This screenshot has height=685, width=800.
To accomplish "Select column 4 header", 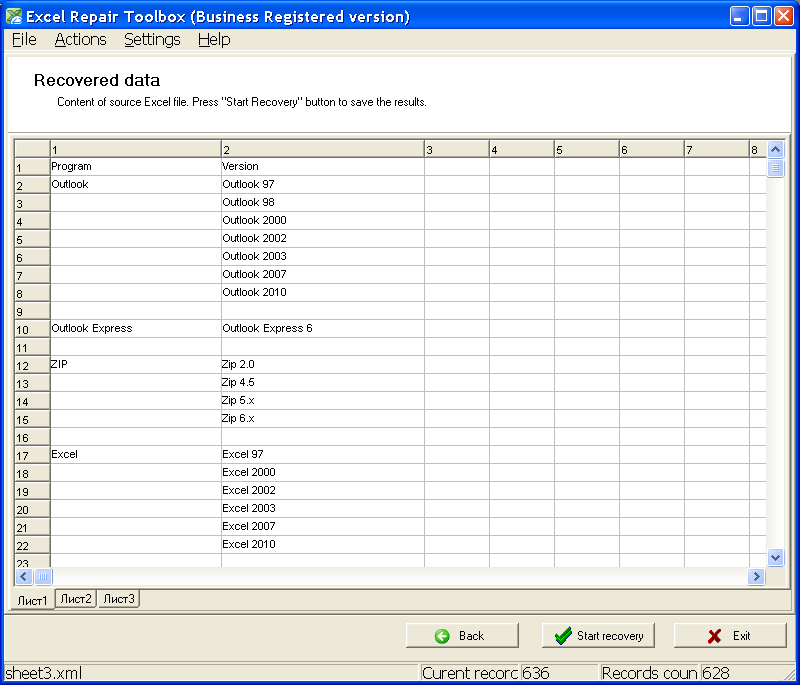I will [522, 149].
